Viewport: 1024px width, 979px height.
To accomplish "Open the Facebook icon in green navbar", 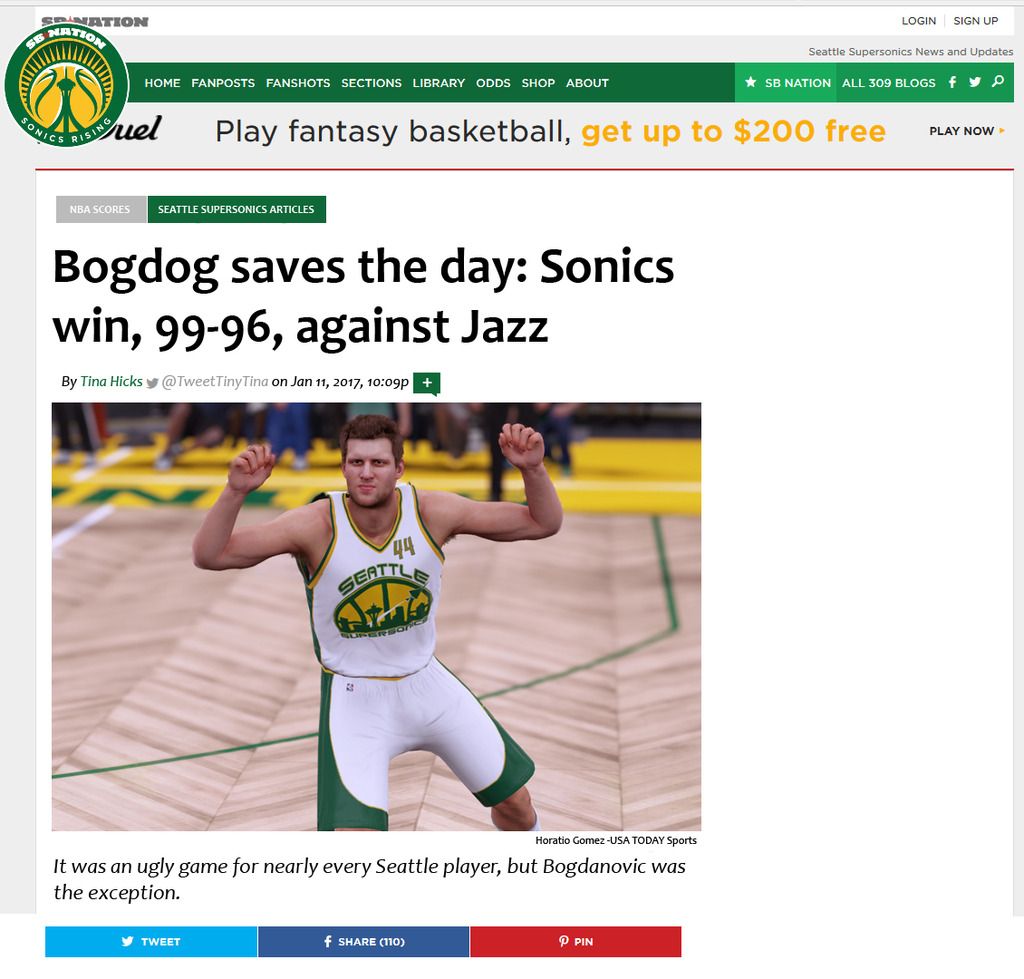I will click(x=952, y=82).
